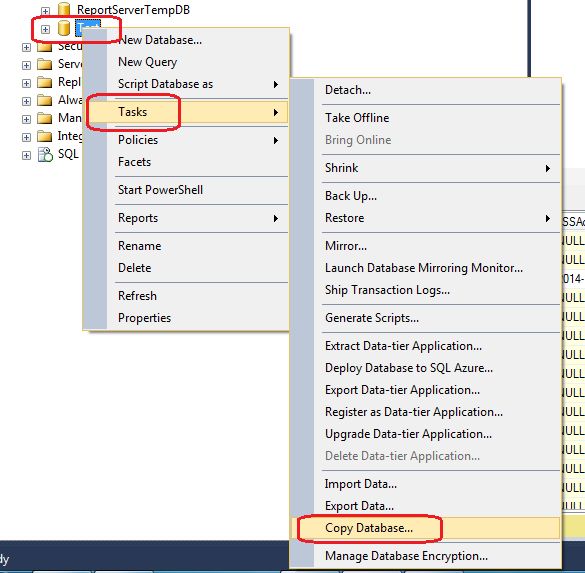
Task: Click the Security folder icon
Action: click(x=44, y=47)
